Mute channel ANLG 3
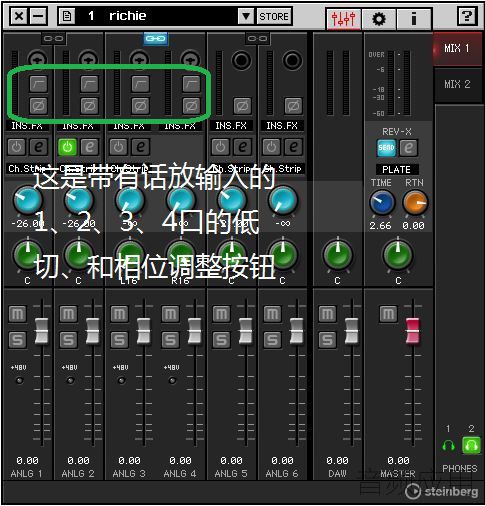This screenshot has width=485, height=506. click(119, 314)
